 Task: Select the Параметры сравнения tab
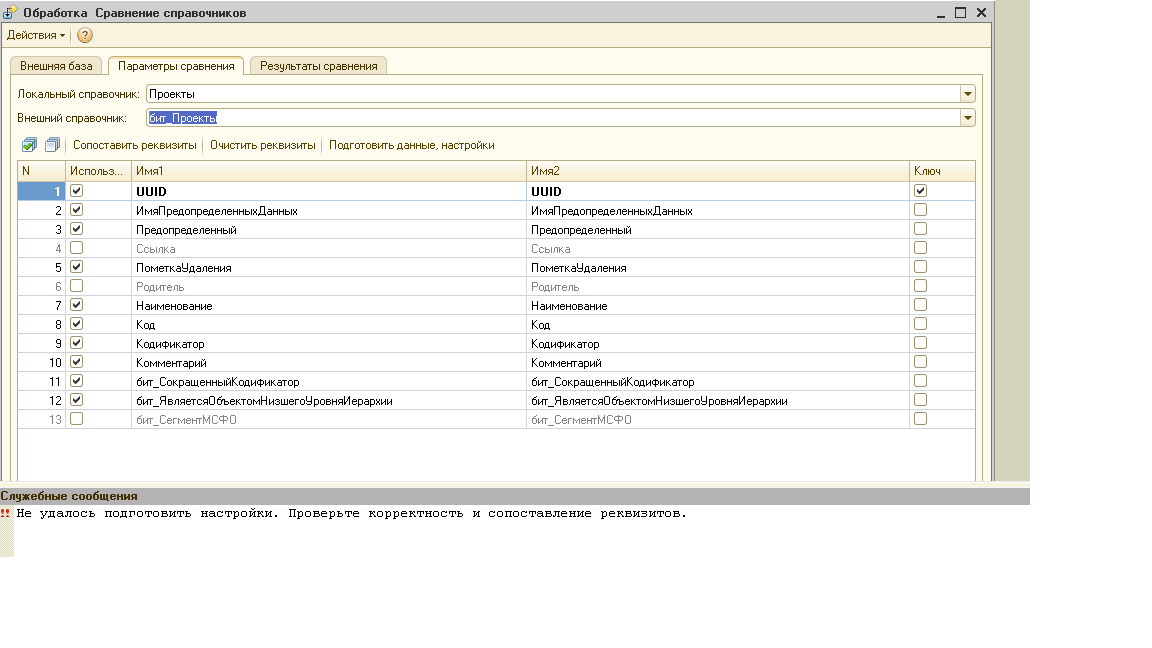176,66
